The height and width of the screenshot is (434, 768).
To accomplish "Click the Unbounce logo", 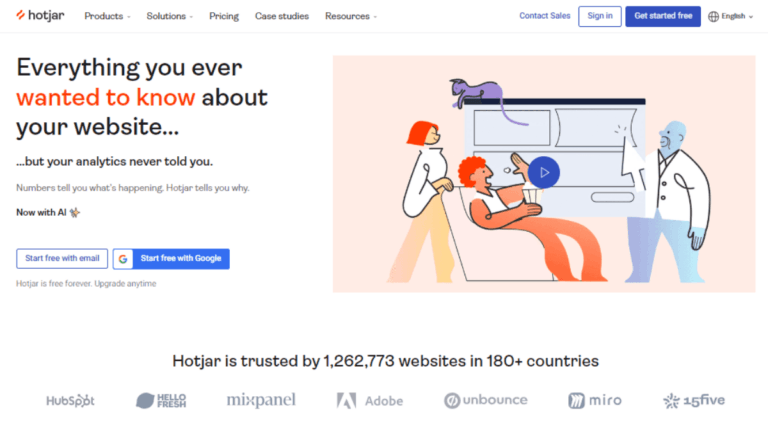I will pyautogui.click(x=485, y=400).
